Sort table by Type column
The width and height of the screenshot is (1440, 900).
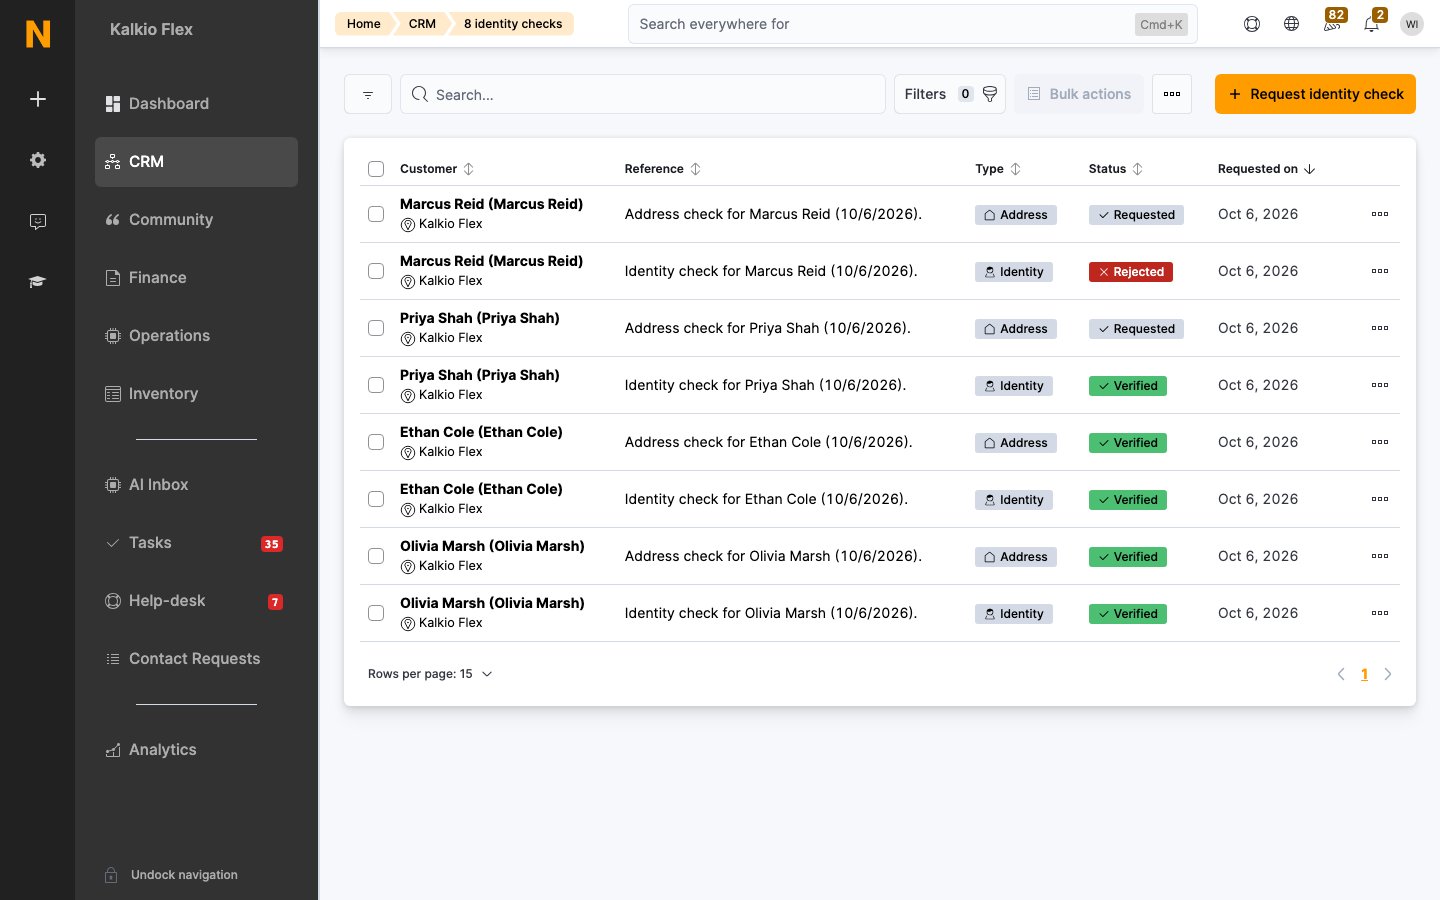pyautogui.click(x=998, y=169)
